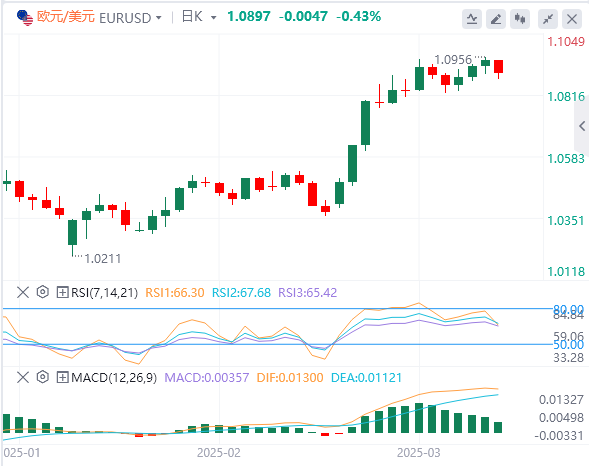Viewport: 589px width, 466px height.
Task: Click the MACD(12,26,9) indicator label
Action: [114, 377]
